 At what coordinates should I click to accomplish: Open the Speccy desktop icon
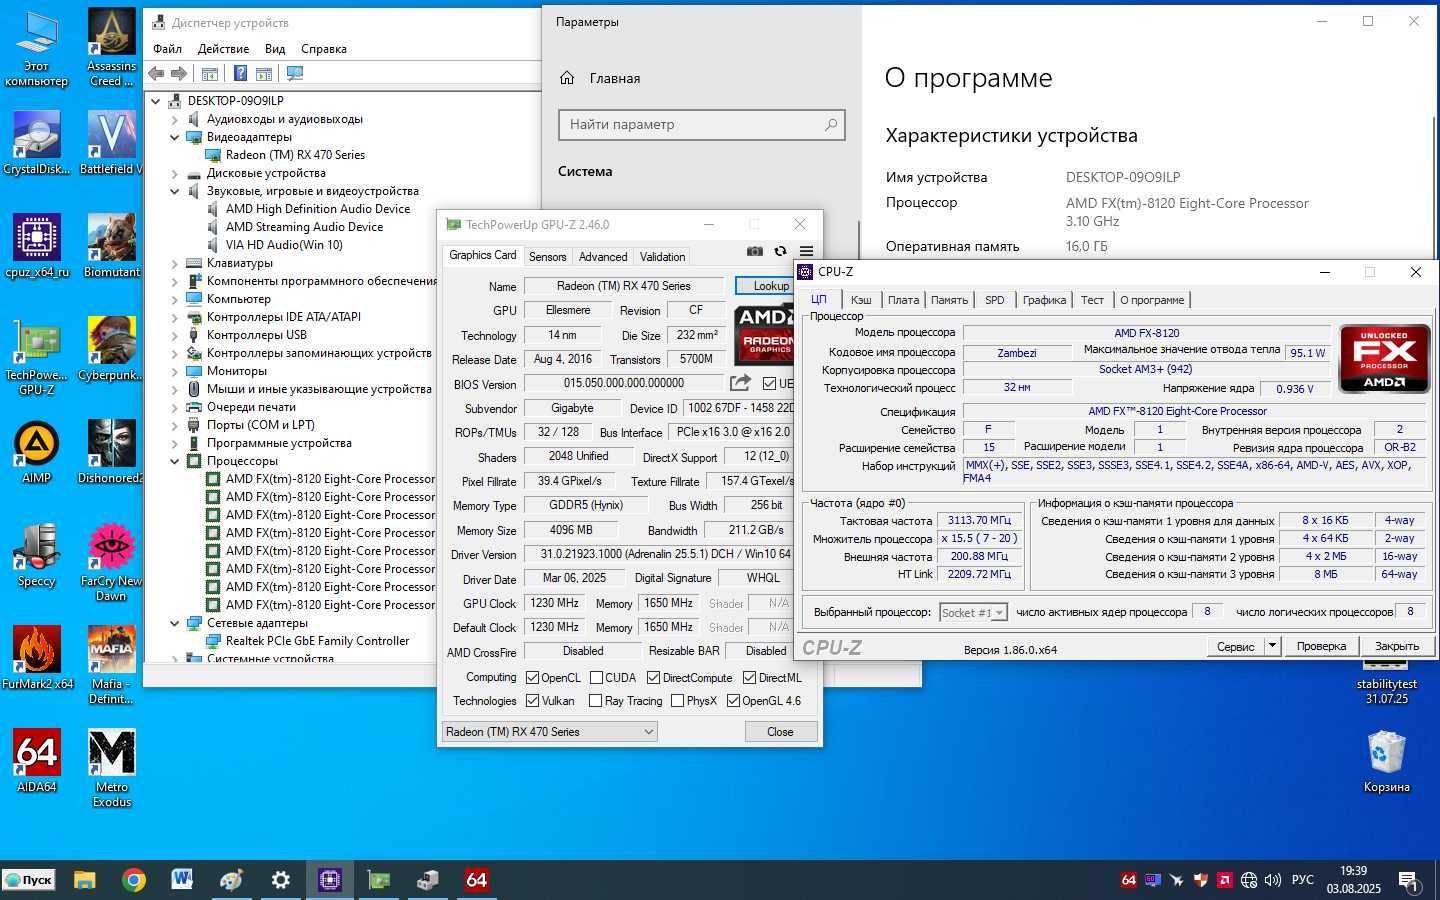[37, 555]
